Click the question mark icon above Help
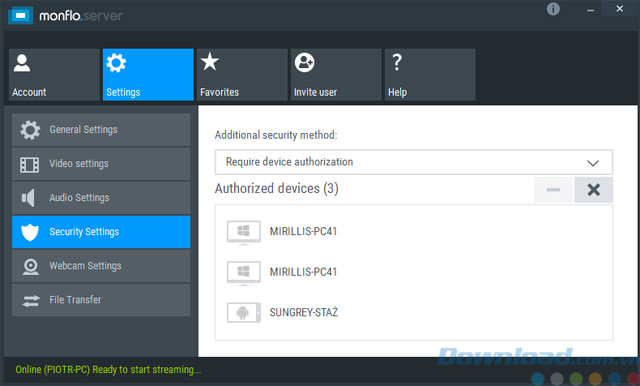 tap(397, 62)
